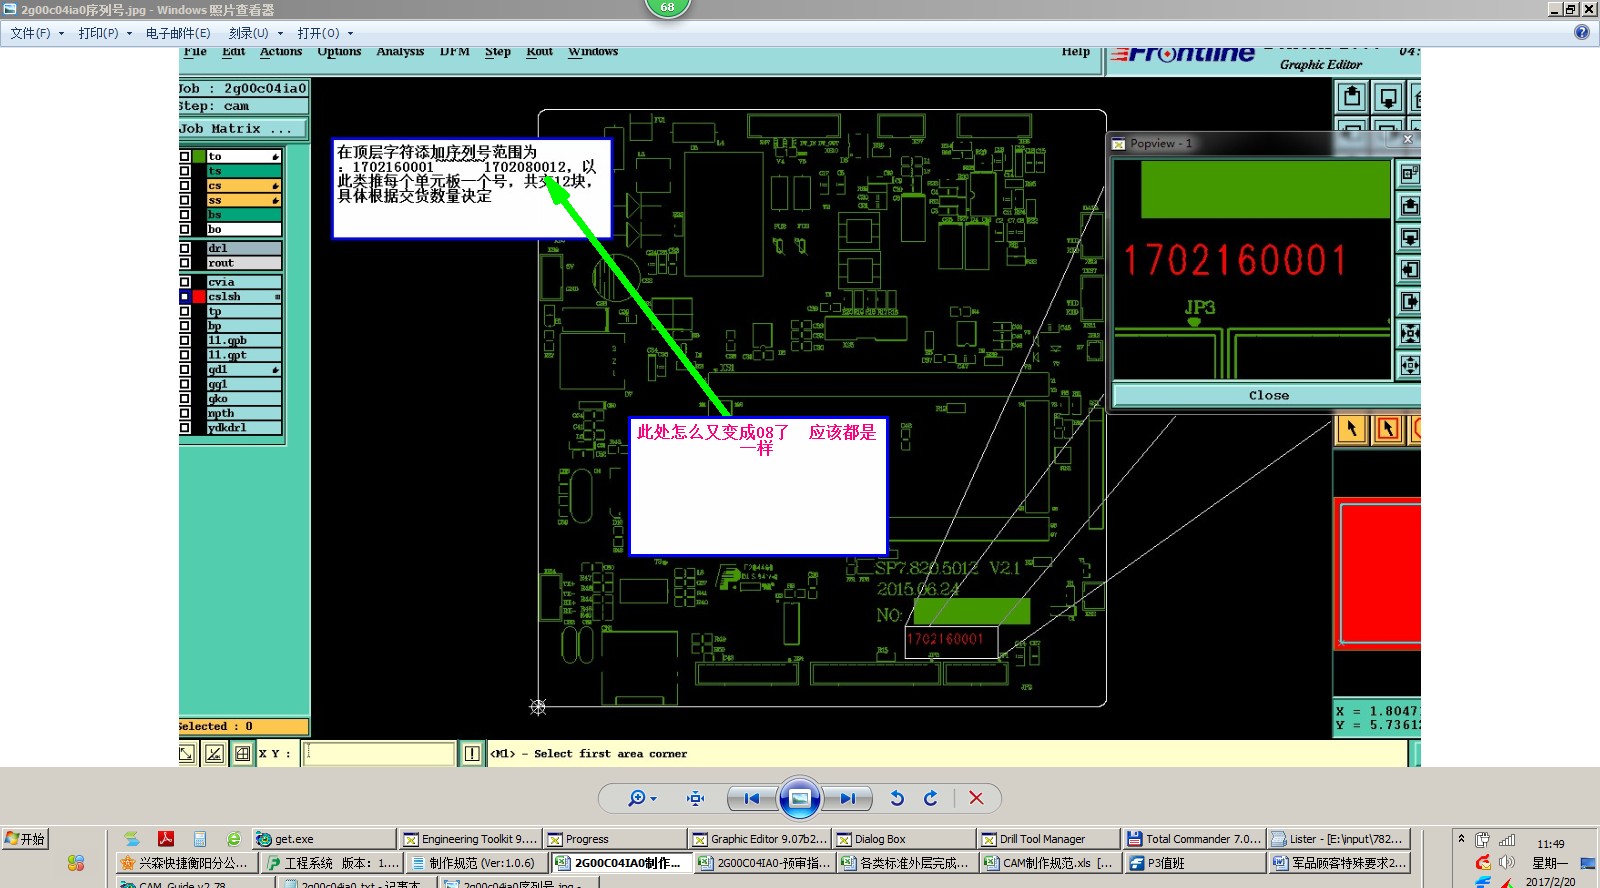Open the Graphic Editor File menu

[x=195, y=52]
